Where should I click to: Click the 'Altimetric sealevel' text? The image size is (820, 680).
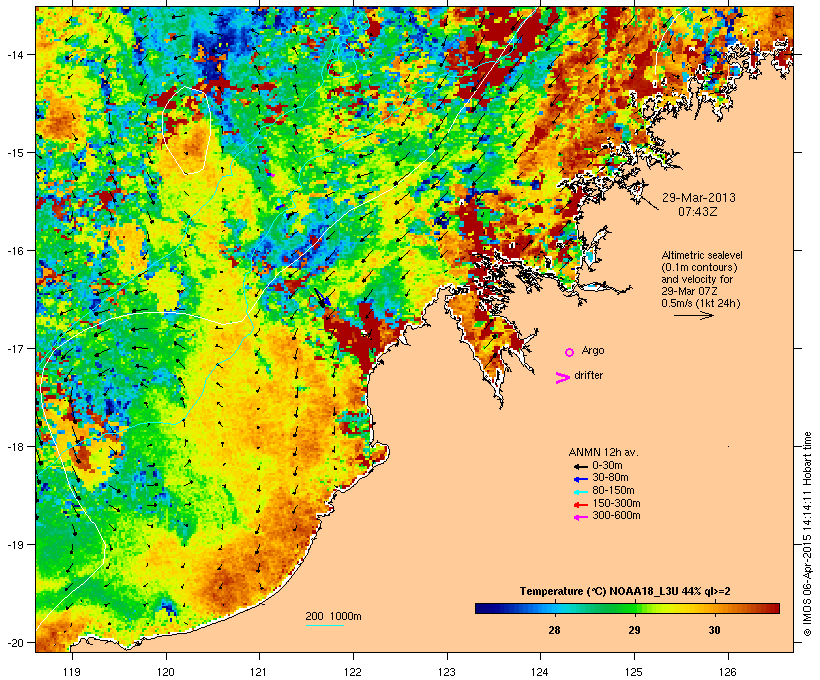point(702,256)
